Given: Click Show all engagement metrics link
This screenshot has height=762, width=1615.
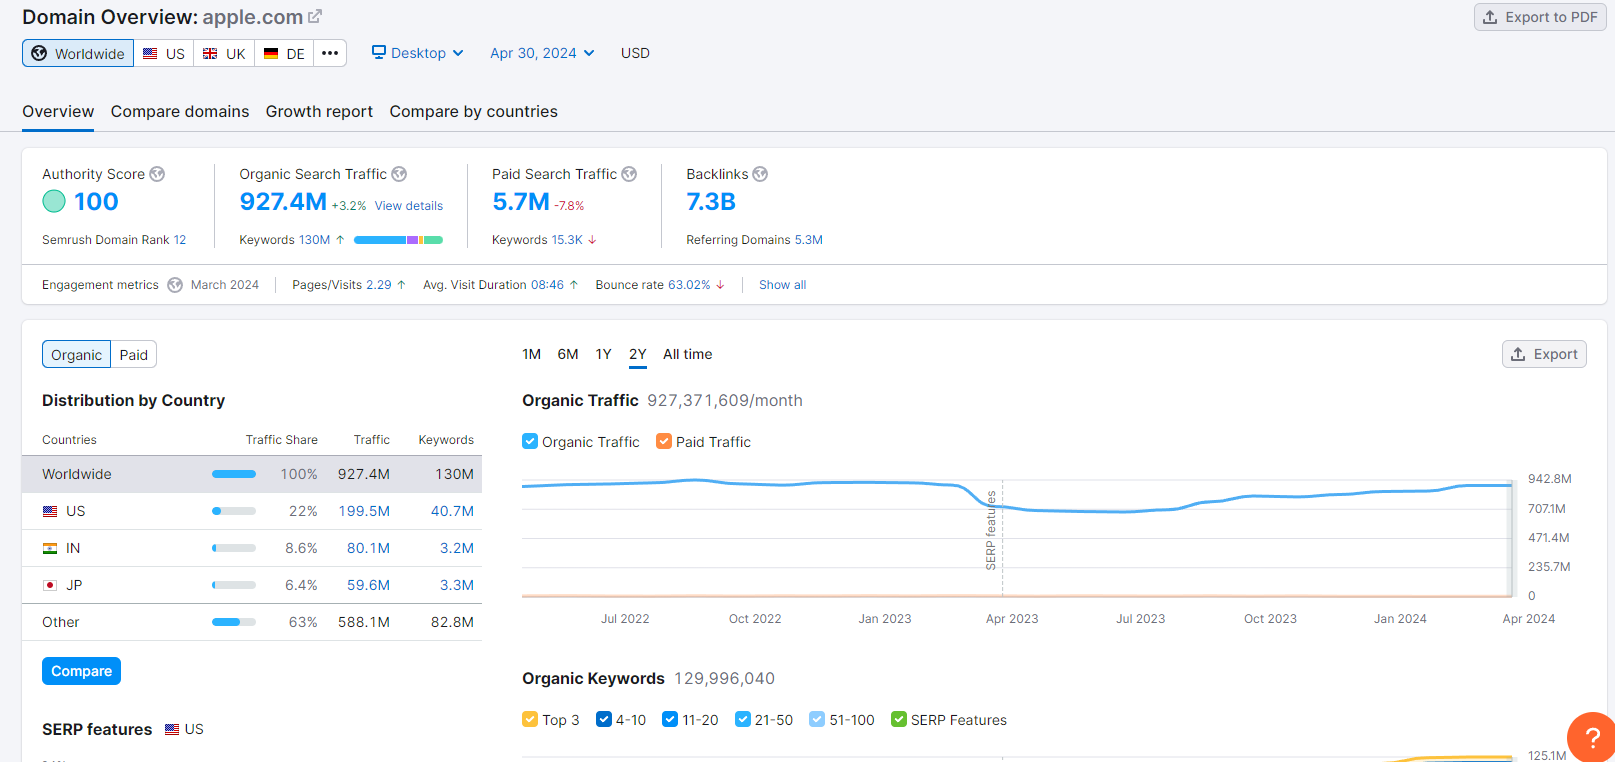Looking at the screenshot, I should [x=782, y=285].
